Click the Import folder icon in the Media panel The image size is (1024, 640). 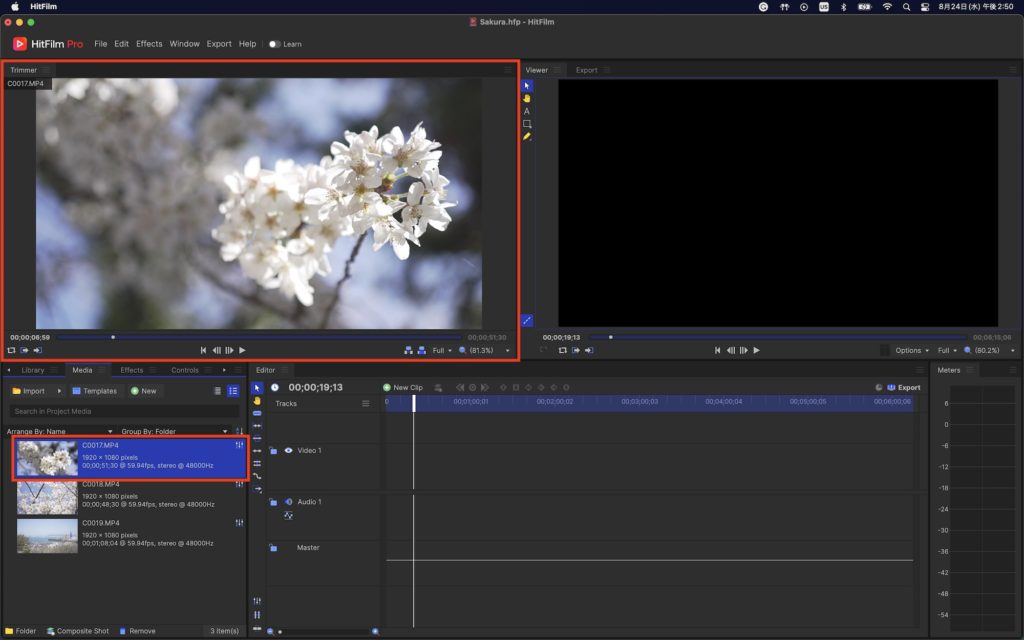pos(17,390)
